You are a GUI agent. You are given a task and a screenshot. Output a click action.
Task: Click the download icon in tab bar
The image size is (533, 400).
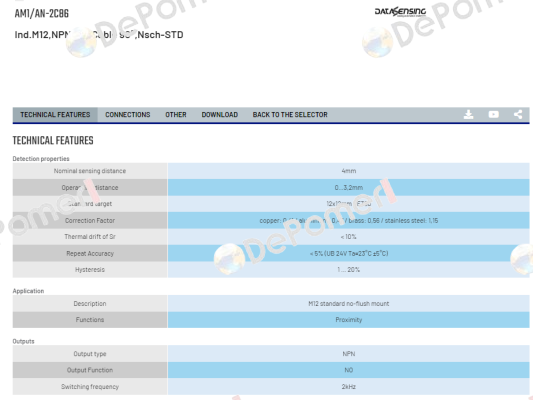tap(468, 115)
